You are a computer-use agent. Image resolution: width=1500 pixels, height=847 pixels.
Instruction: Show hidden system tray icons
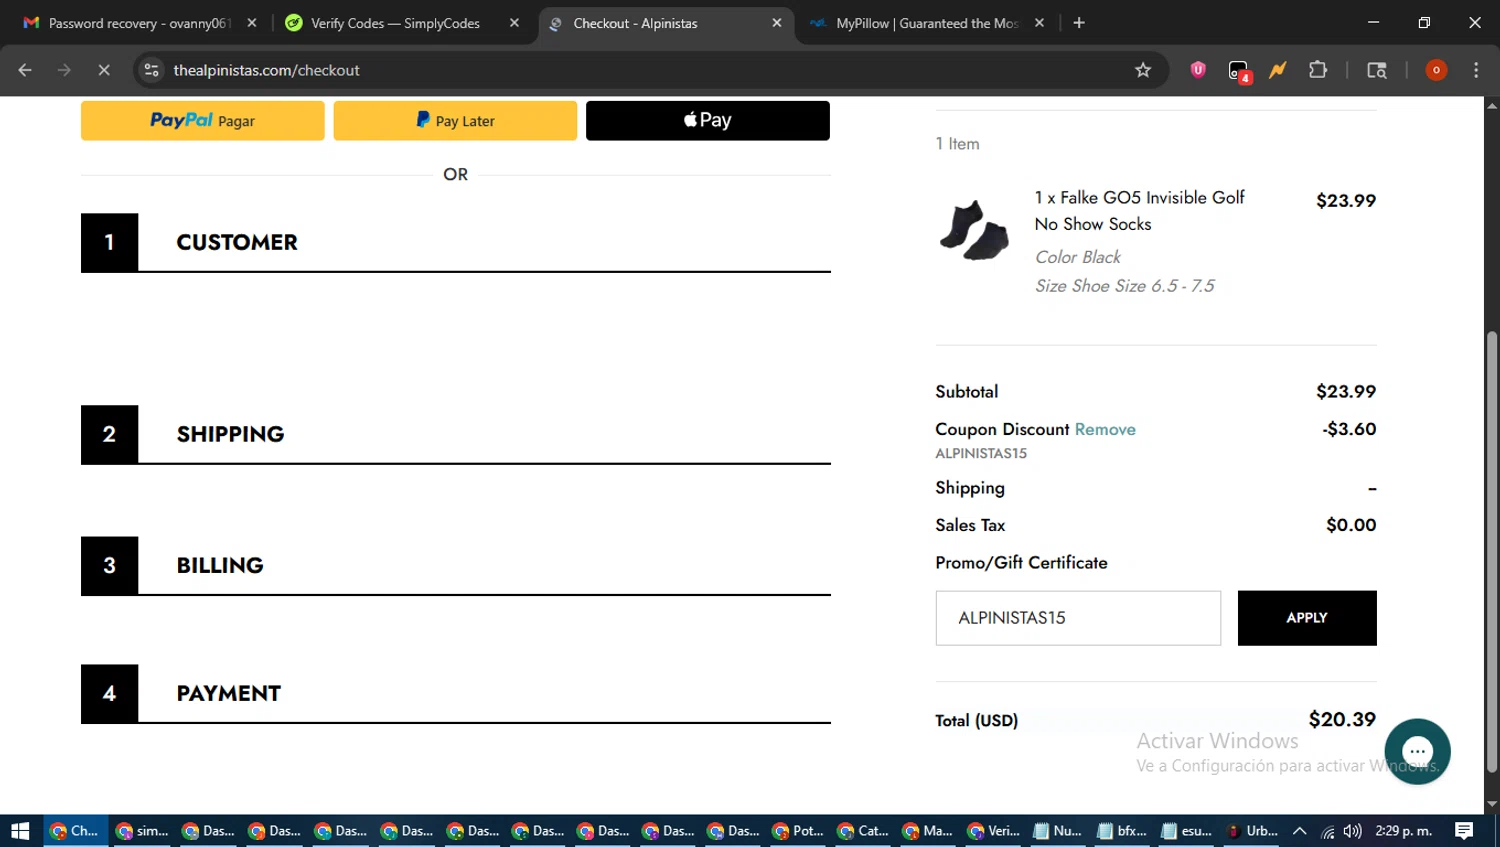click(x=1300, y=831)
